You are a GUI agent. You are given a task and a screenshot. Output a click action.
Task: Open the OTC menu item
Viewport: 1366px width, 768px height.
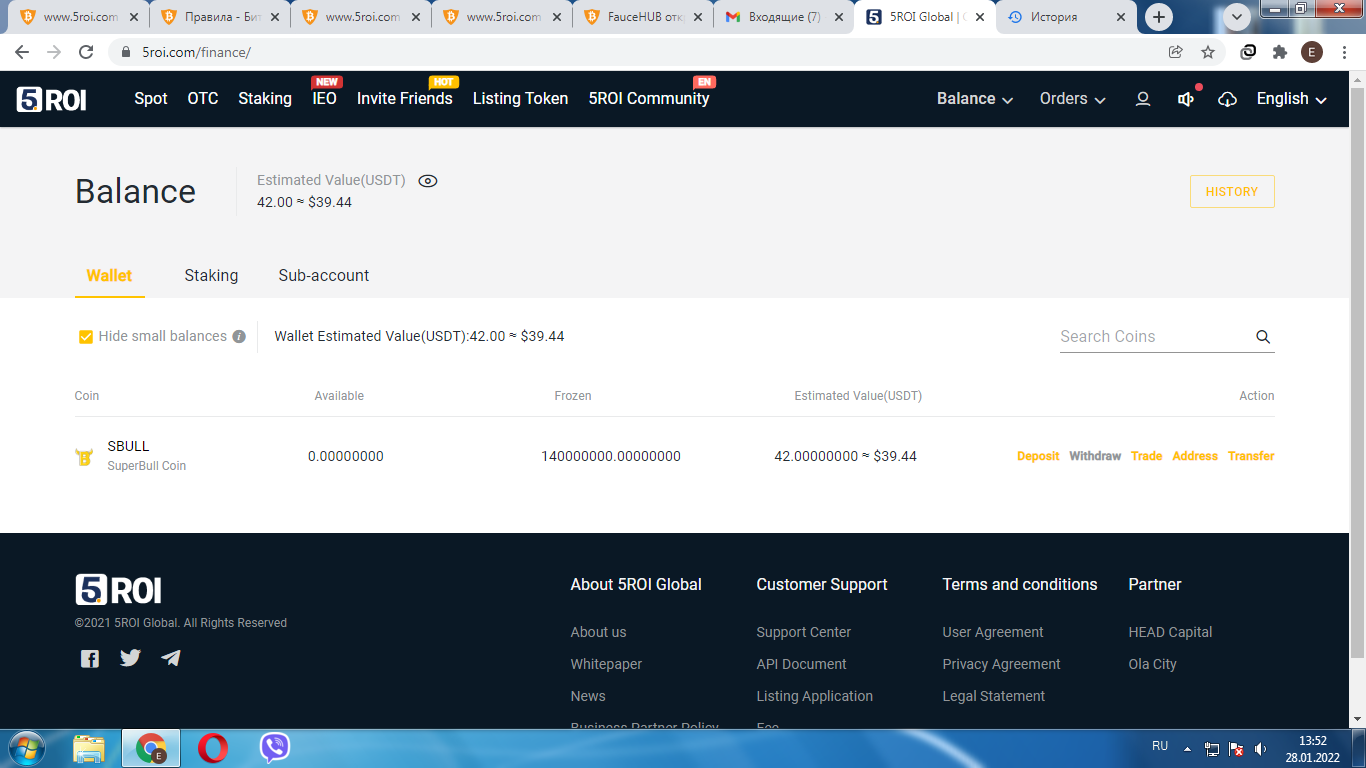tap(203, 99)
